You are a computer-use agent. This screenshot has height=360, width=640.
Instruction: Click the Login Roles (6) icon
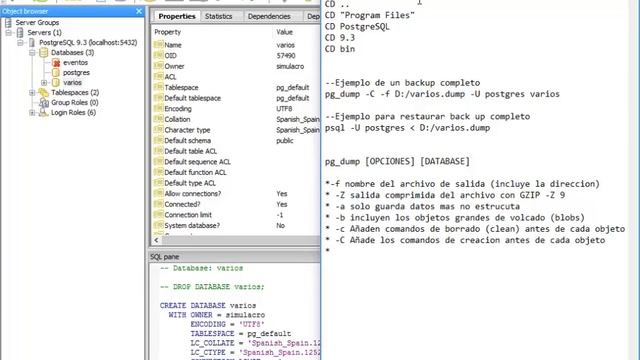coord(44,113)
